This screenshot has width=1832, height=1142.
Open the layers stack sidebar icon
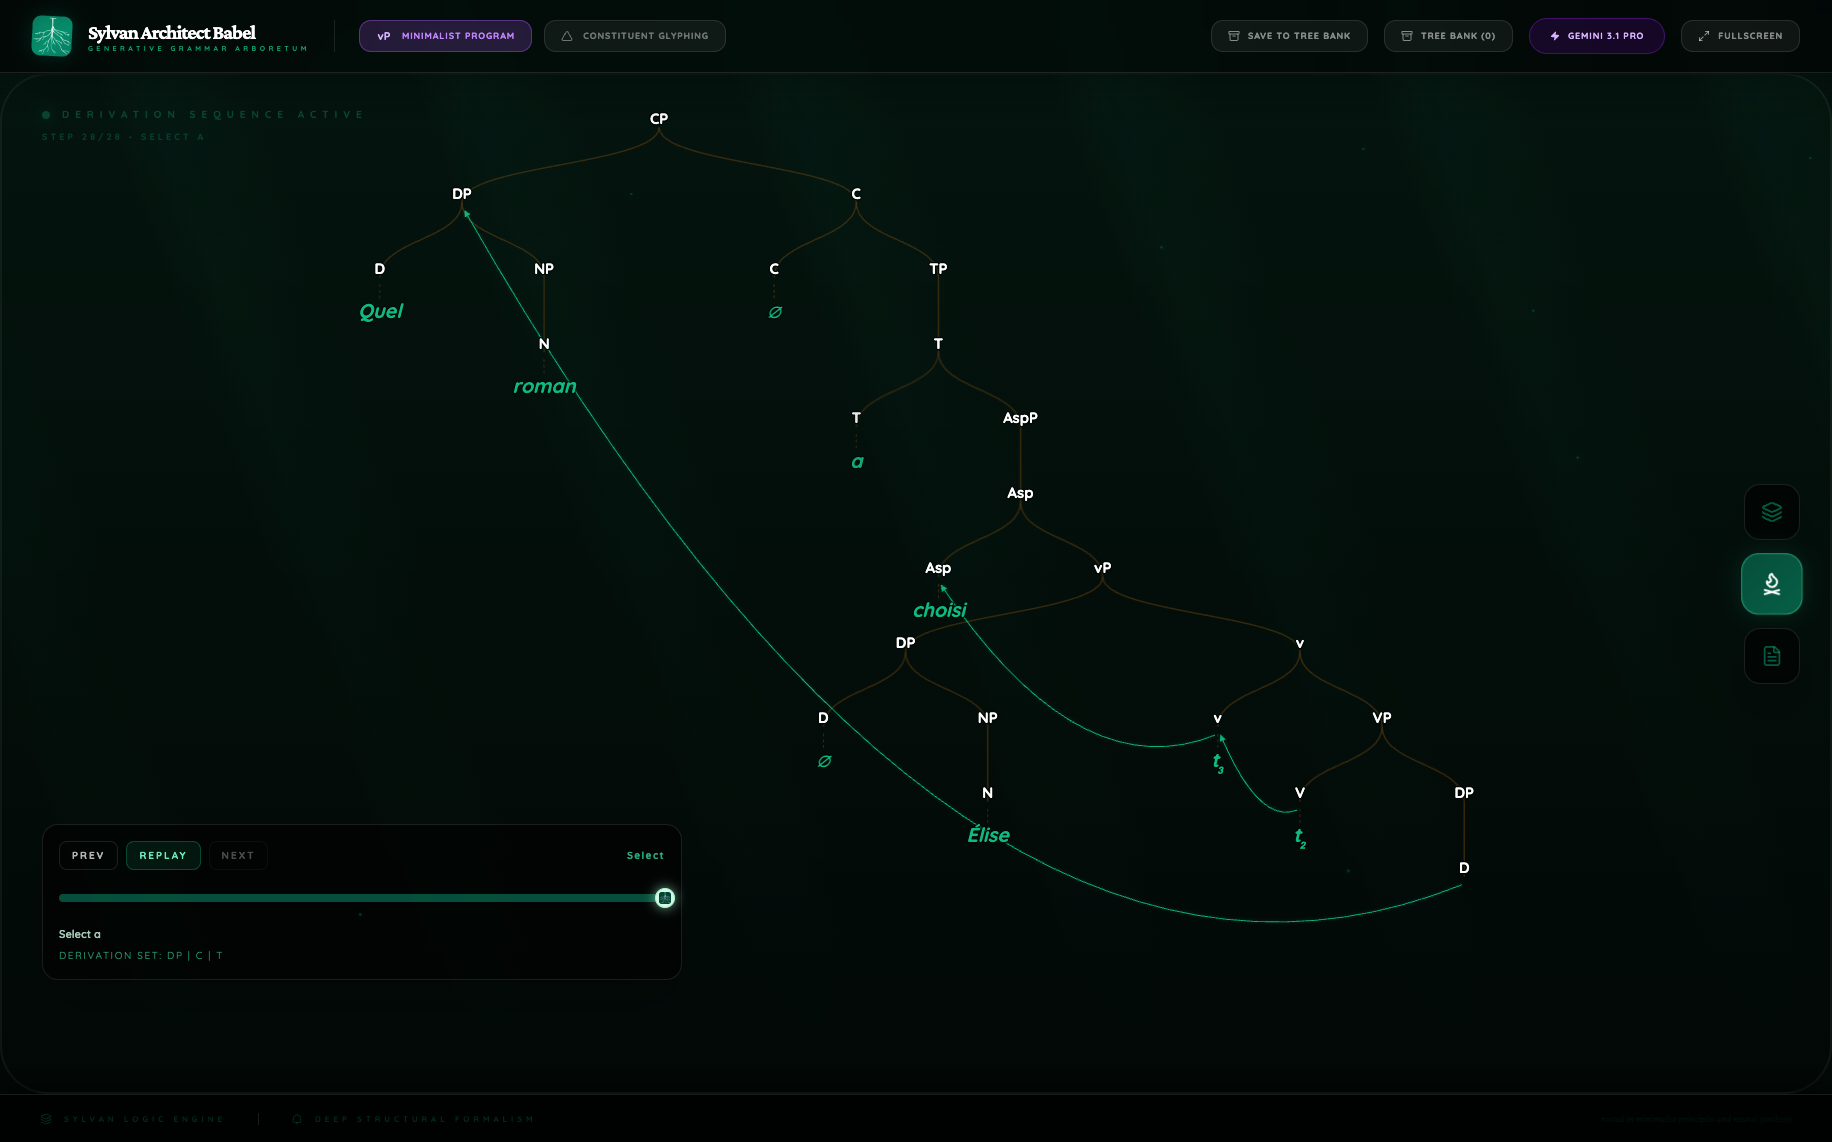[1771, 512]
